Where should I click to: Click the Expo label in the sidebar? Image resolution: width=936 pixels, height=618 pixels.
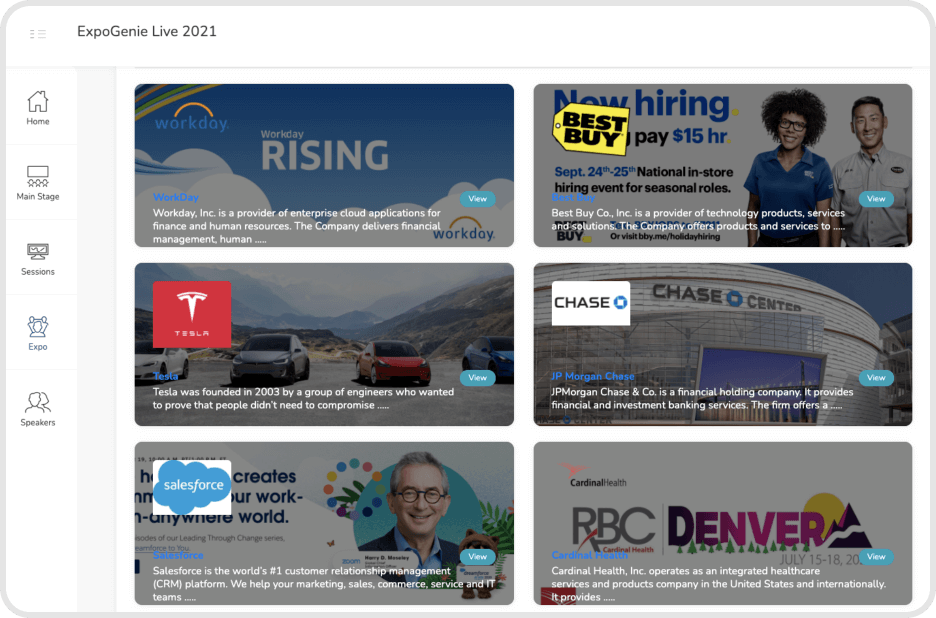pos(38,347)
